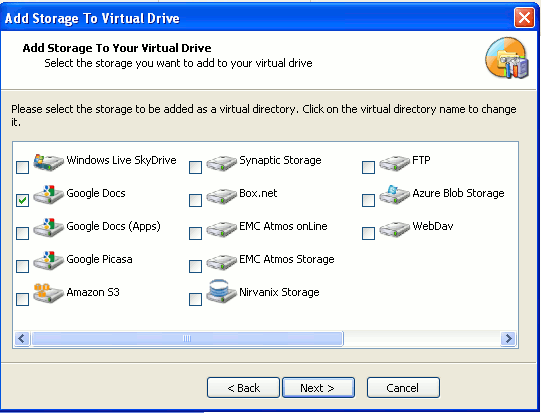
Task: Click the Windows Live SkyDrive label
Action: click(121, 160)
